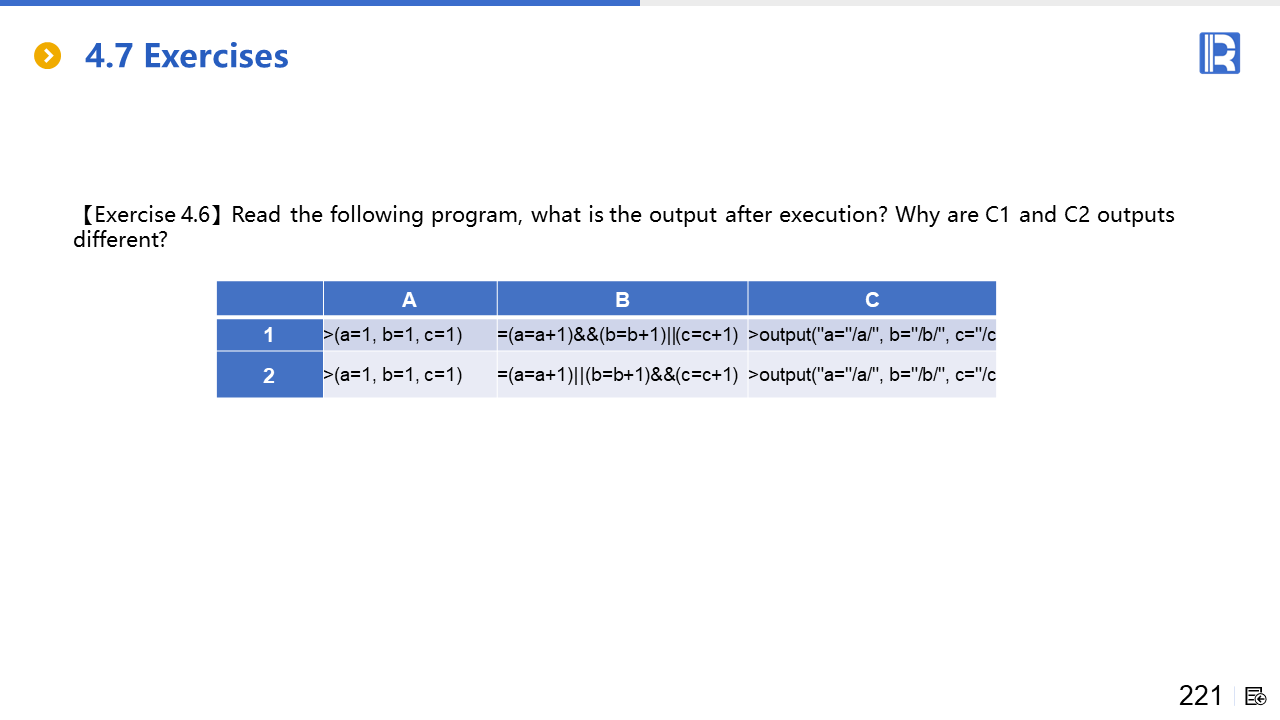Click the blank top-left table corner cell
The height and width of the screenshot is (720, 1280).
[x=269, y=299]
